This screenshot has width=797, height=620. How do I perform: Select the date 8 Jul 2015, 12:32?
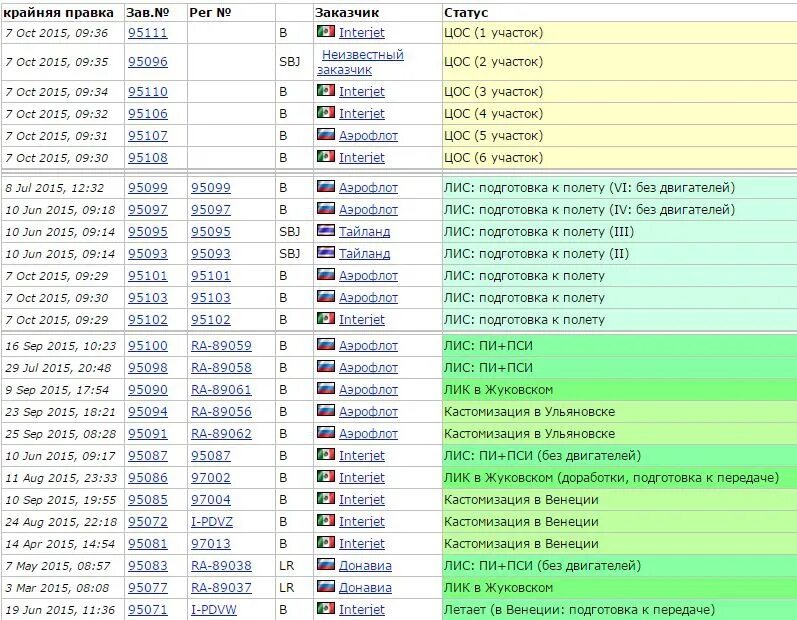pyautogui.click(x=54, y=188)
